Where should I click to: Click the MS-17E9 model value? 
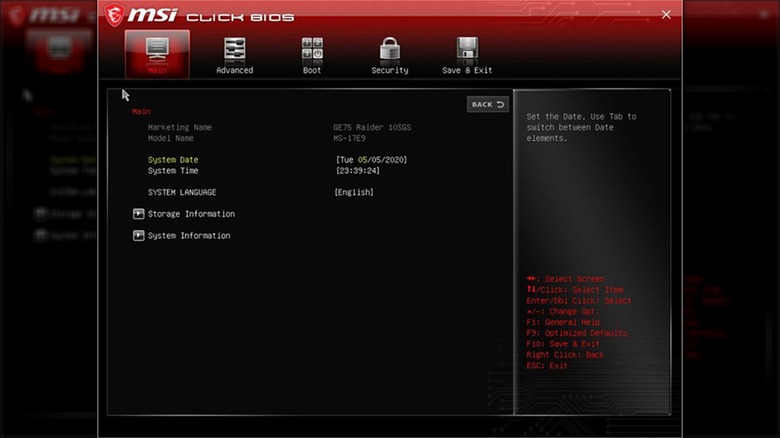349,138
